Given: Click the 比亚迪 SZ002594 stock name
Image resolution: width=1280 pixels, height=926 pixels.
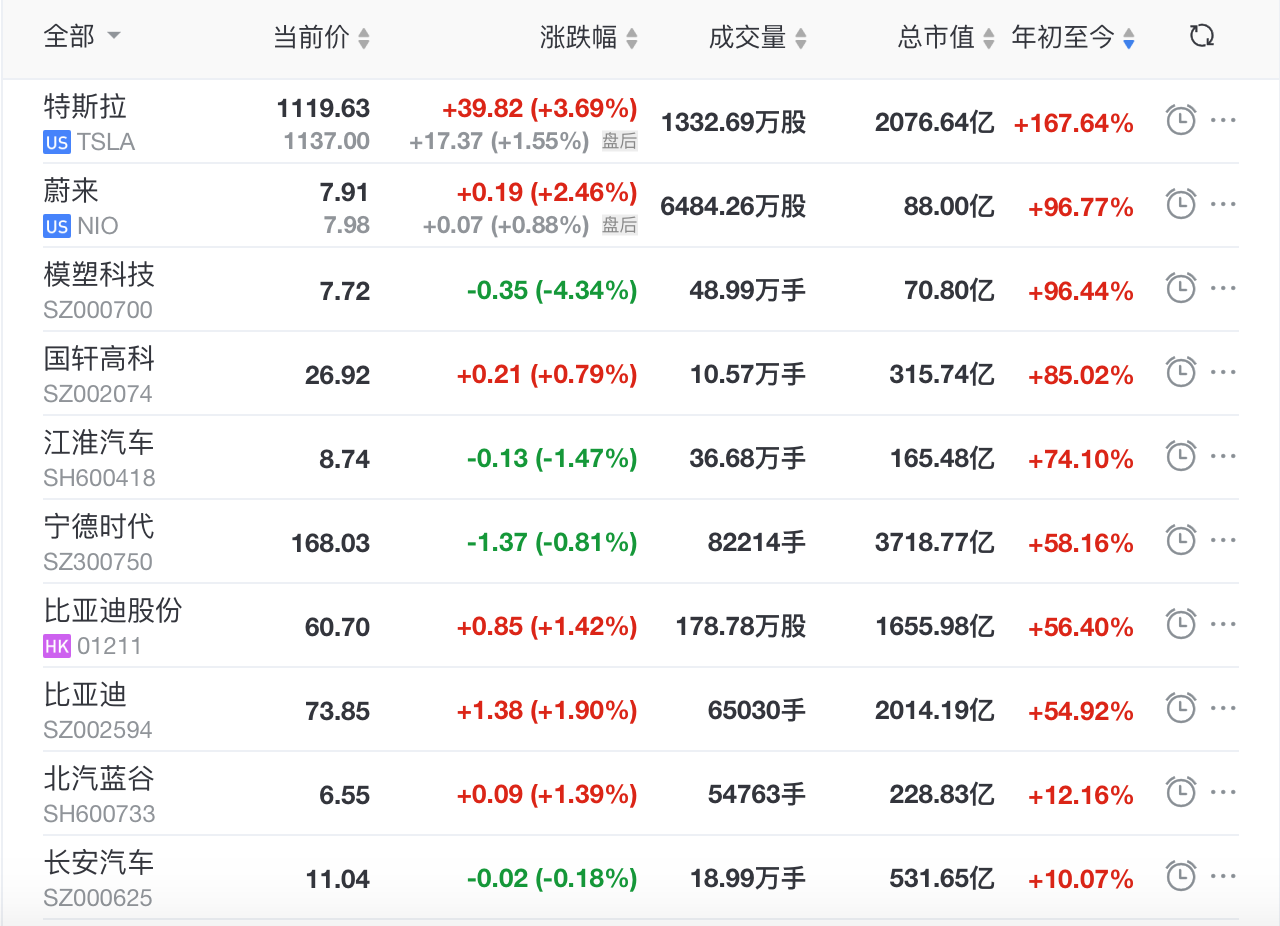Looking at the screenshot, I should coord(85,694).
